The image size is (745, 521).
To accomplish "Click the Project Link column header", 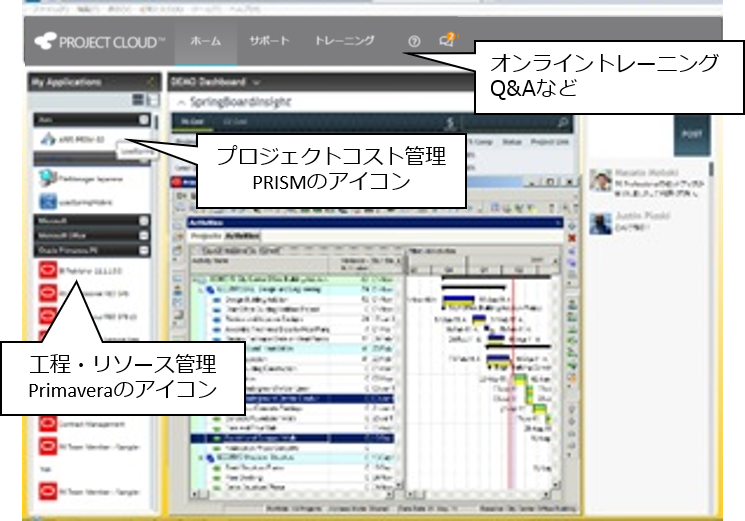I will click(x=550, y=142).
